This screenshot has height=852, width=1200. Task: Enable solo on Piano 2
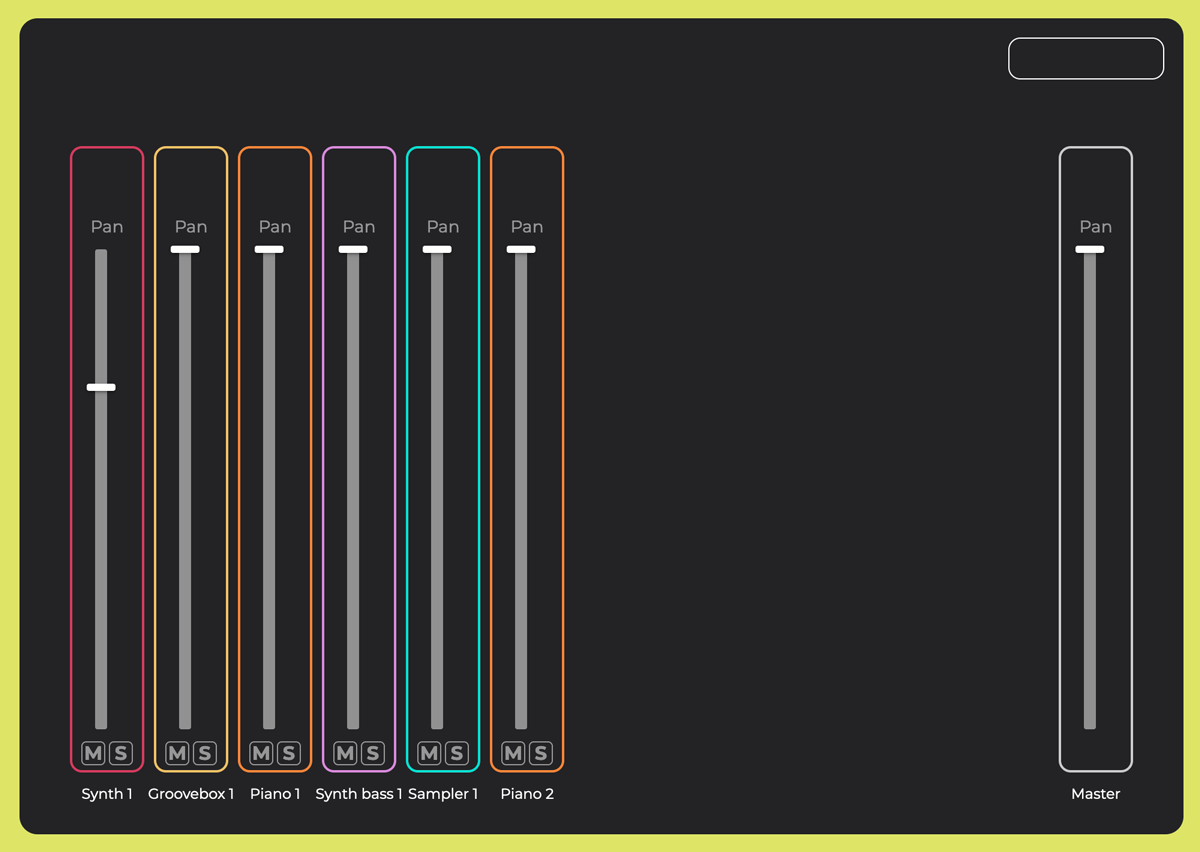pyautogui.click(x=541, y=753)
